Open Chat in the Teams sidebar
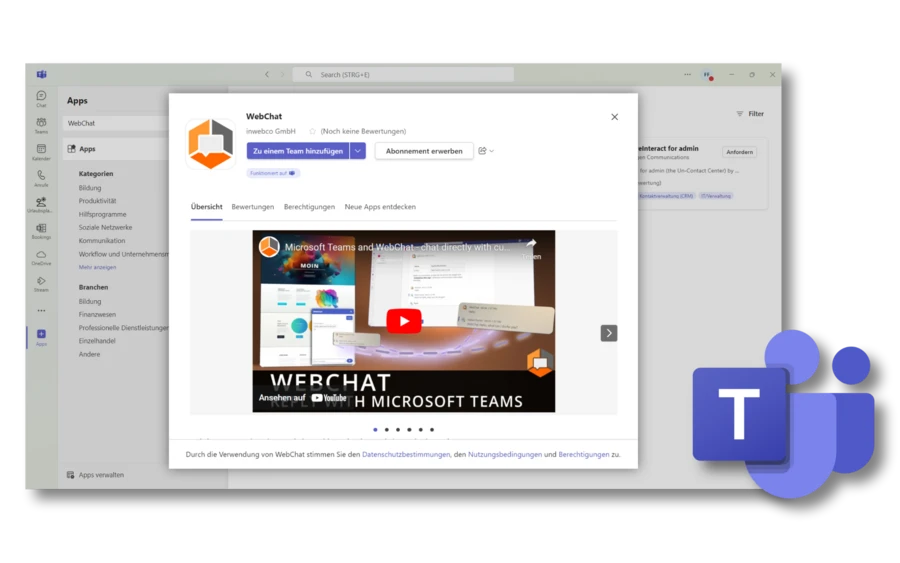This screenshot has height=563, width=900. (41, 98)
